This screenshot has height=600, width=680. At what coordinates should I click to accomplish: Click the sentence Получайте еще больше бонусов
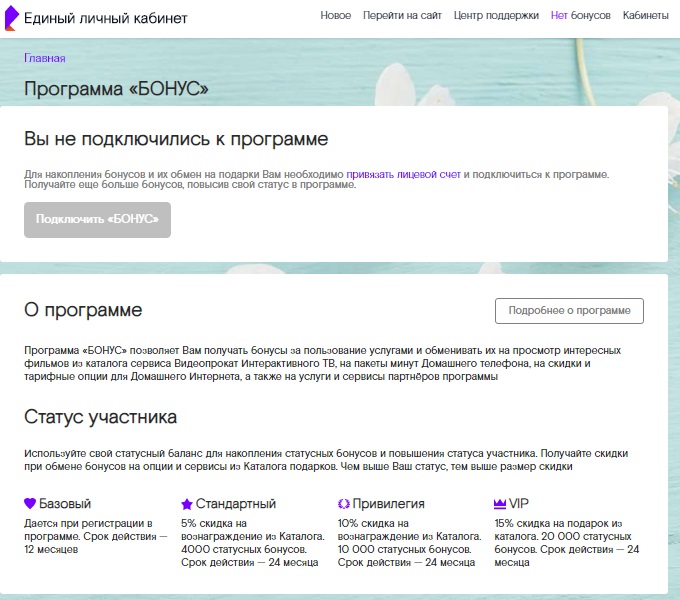[x=190, y=185]
